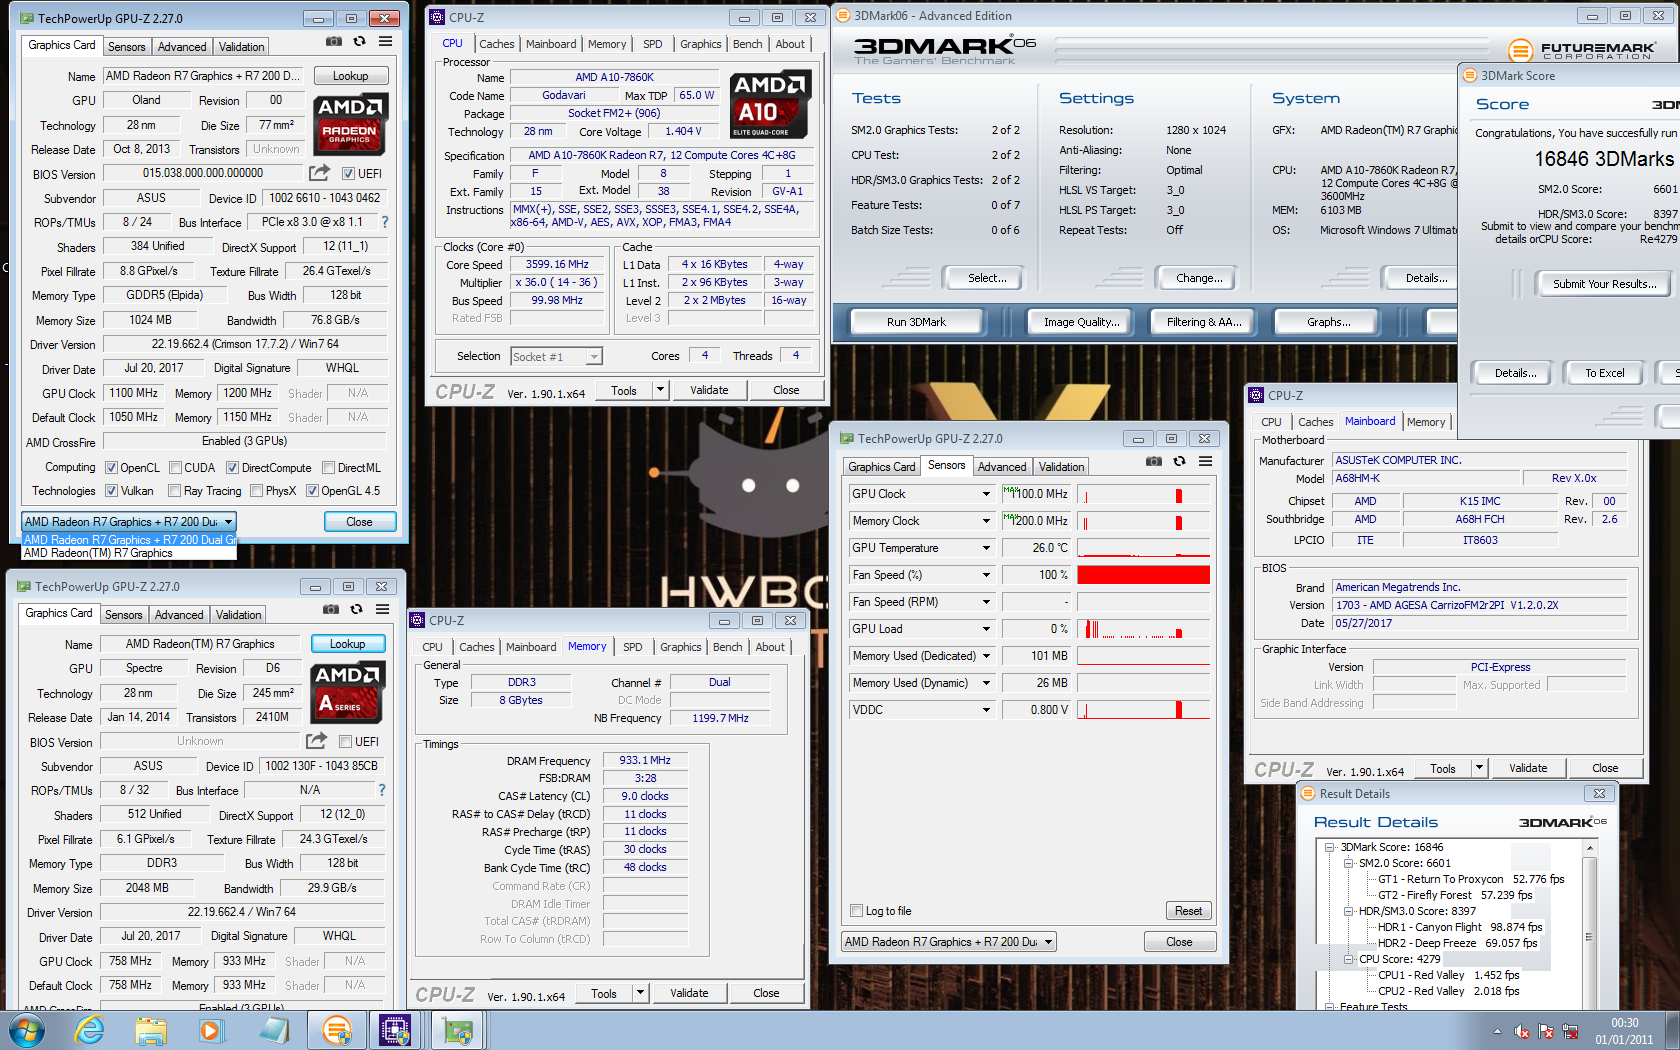Open the GPU Temperature sensor dropdown
1680x1050 pixels.
click(x=986, y=548)
